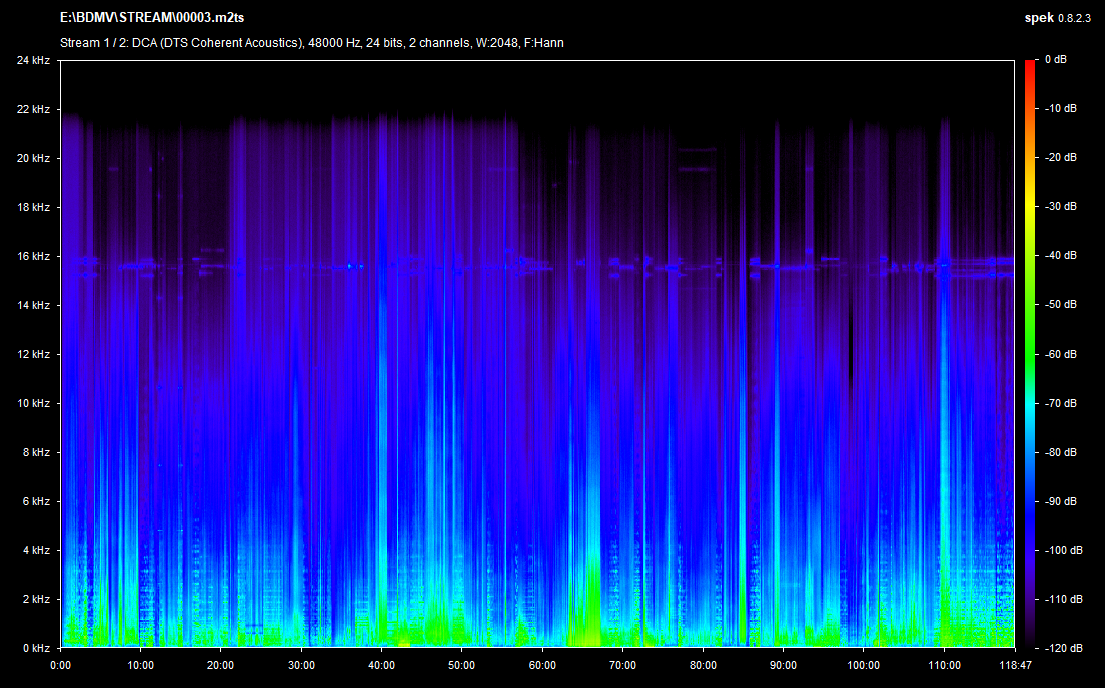Click the 16 kHz frequency axis label

click(x=33, y=256)
